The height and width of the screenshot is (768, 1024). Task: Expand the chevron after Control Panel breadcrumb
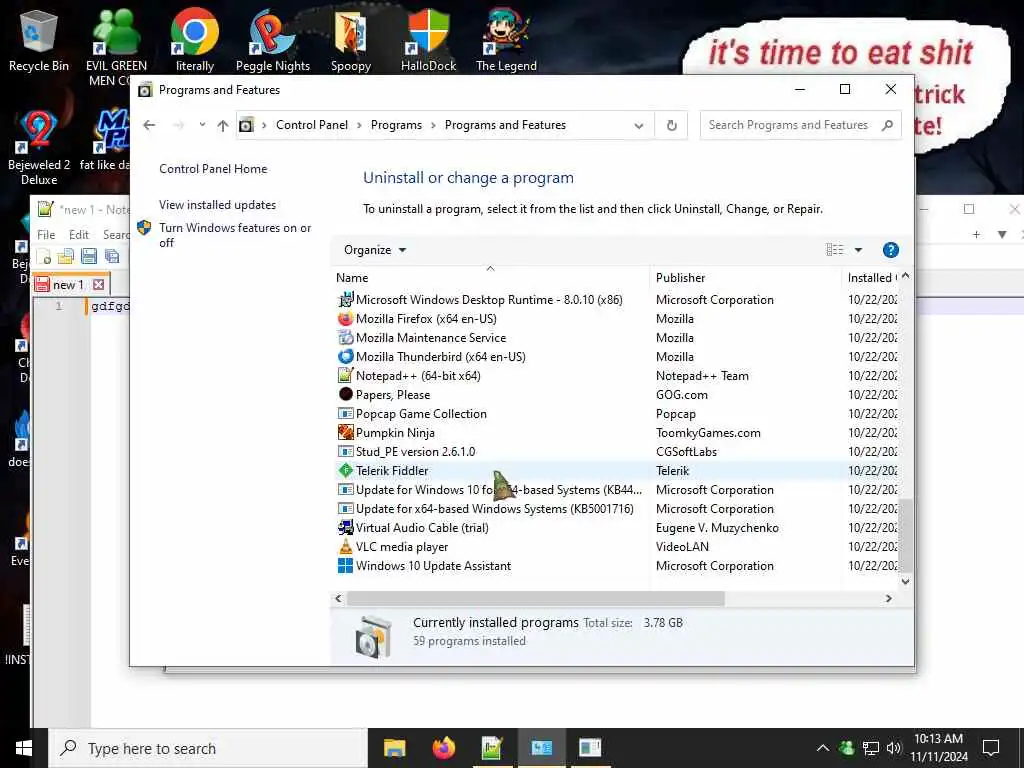pos(359,125)
